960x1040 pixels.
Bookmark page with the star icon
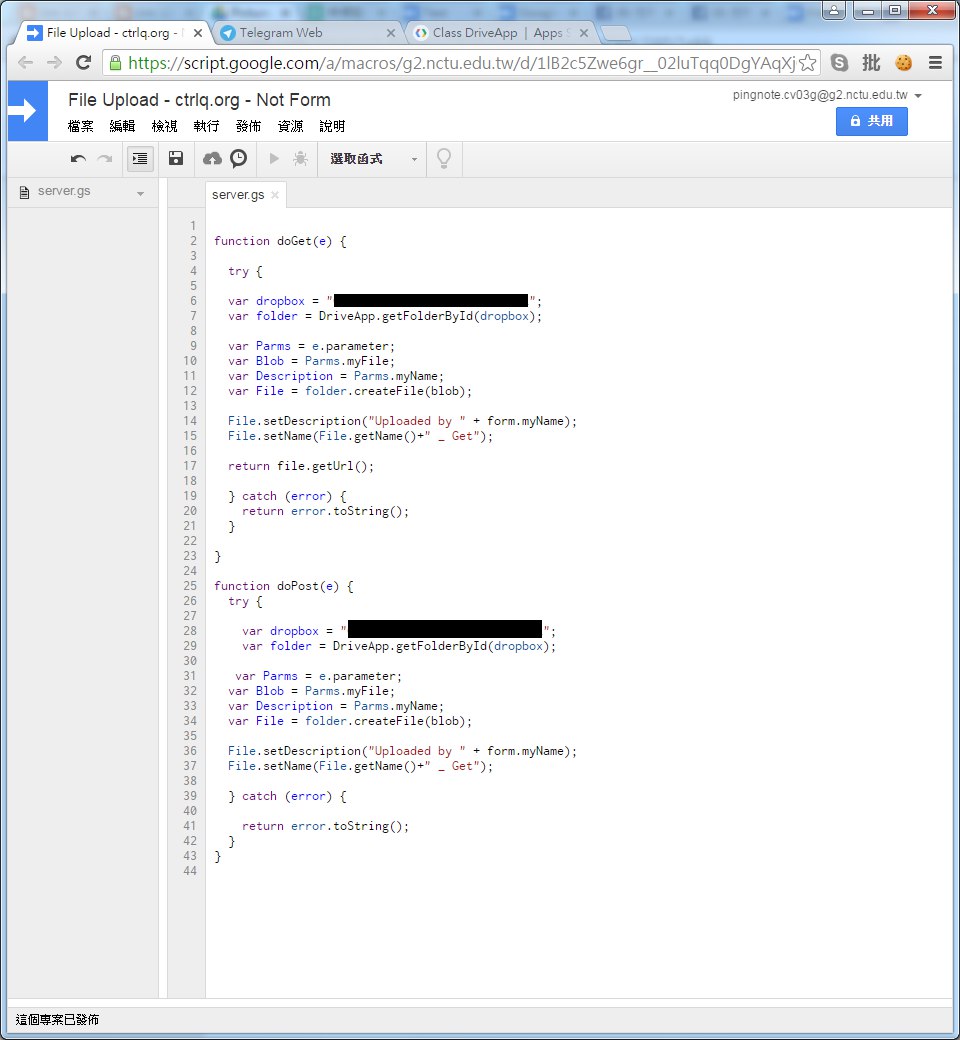(x=807, y=63)
